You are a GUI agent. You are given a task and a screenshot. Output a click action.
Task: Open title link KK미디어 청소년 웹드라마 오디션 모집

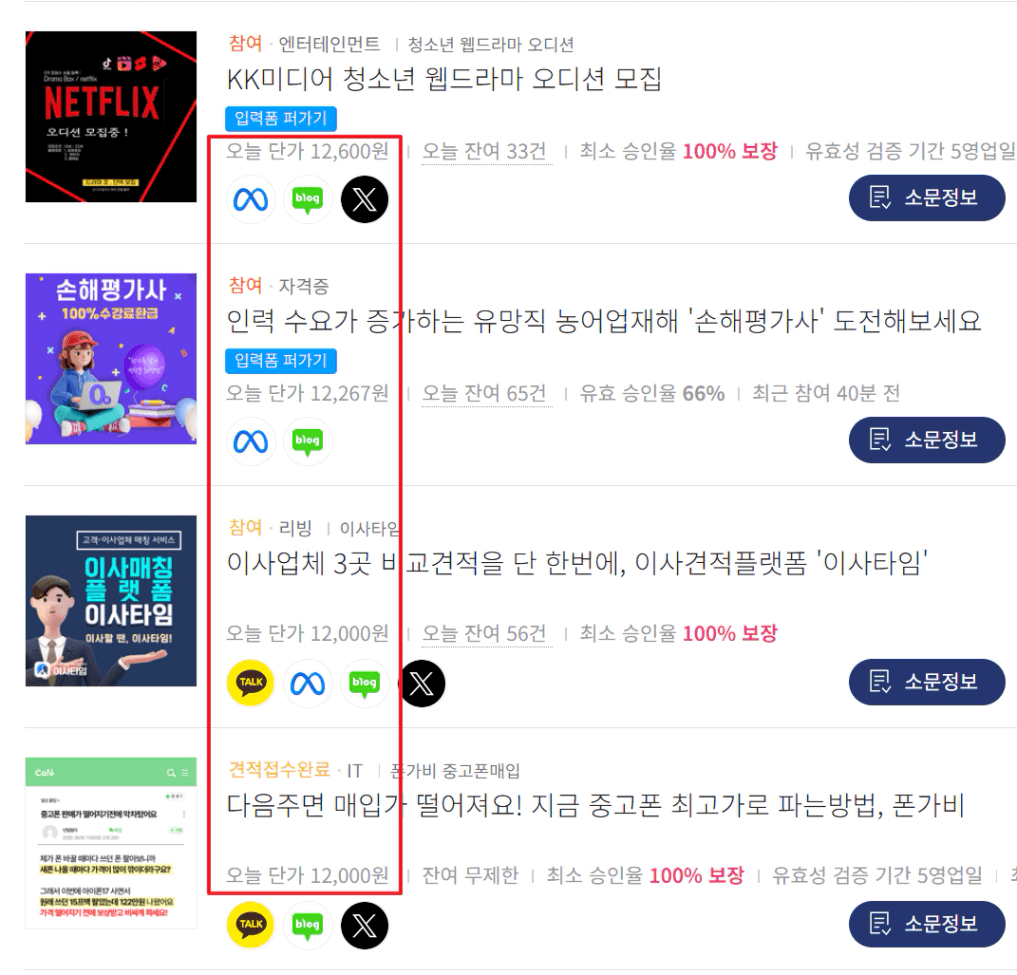444,79
